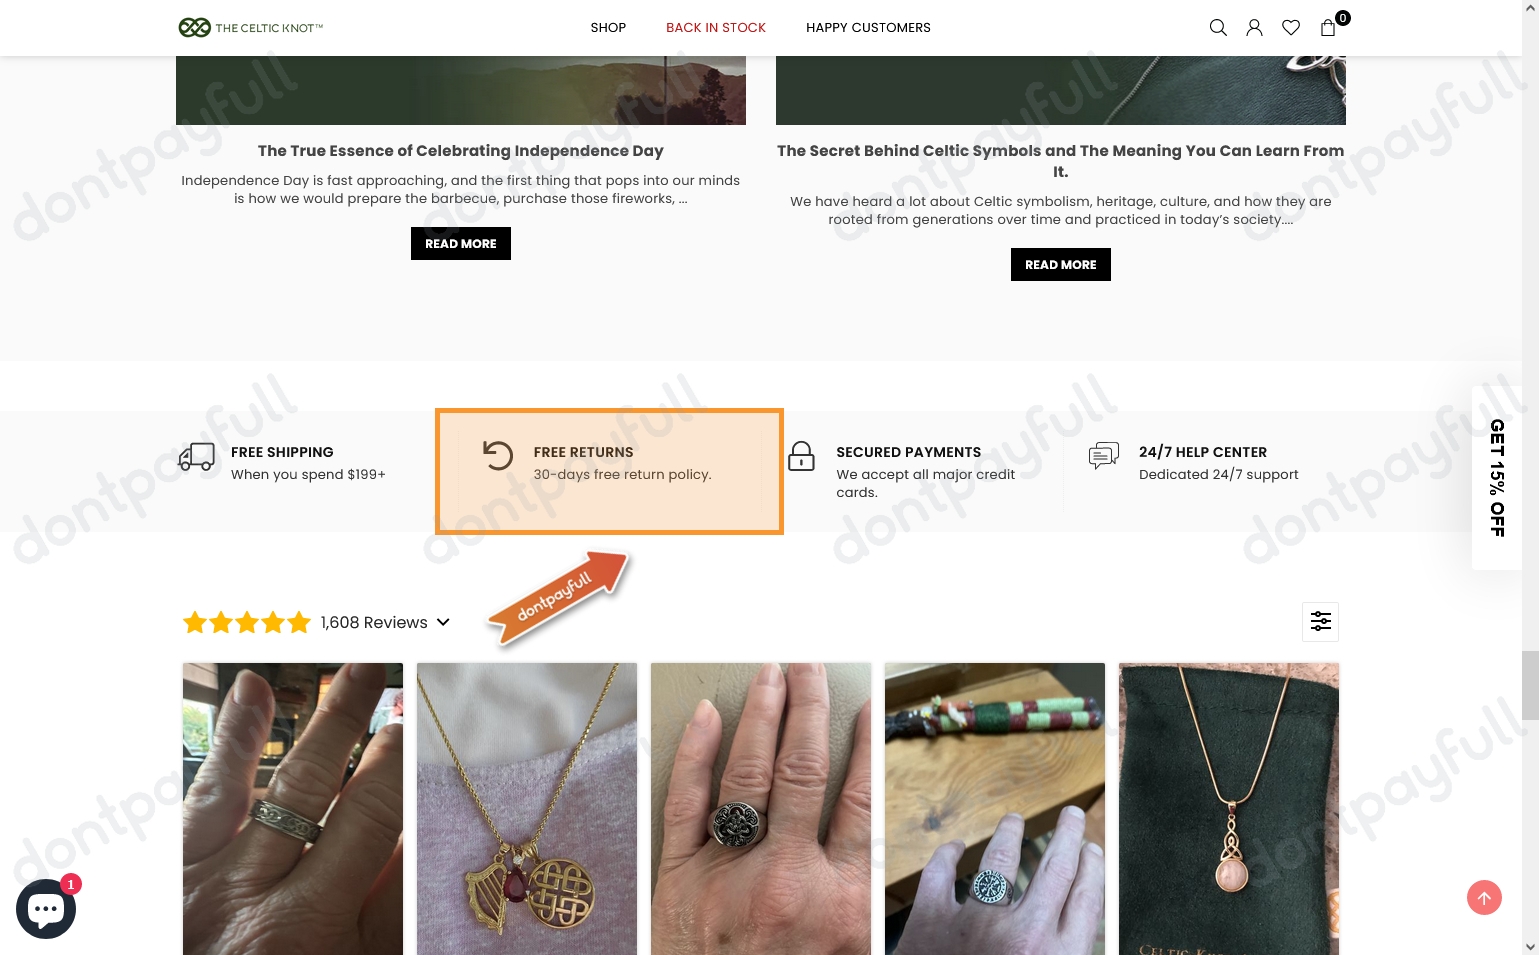Open the site search

pos(1218,27)
